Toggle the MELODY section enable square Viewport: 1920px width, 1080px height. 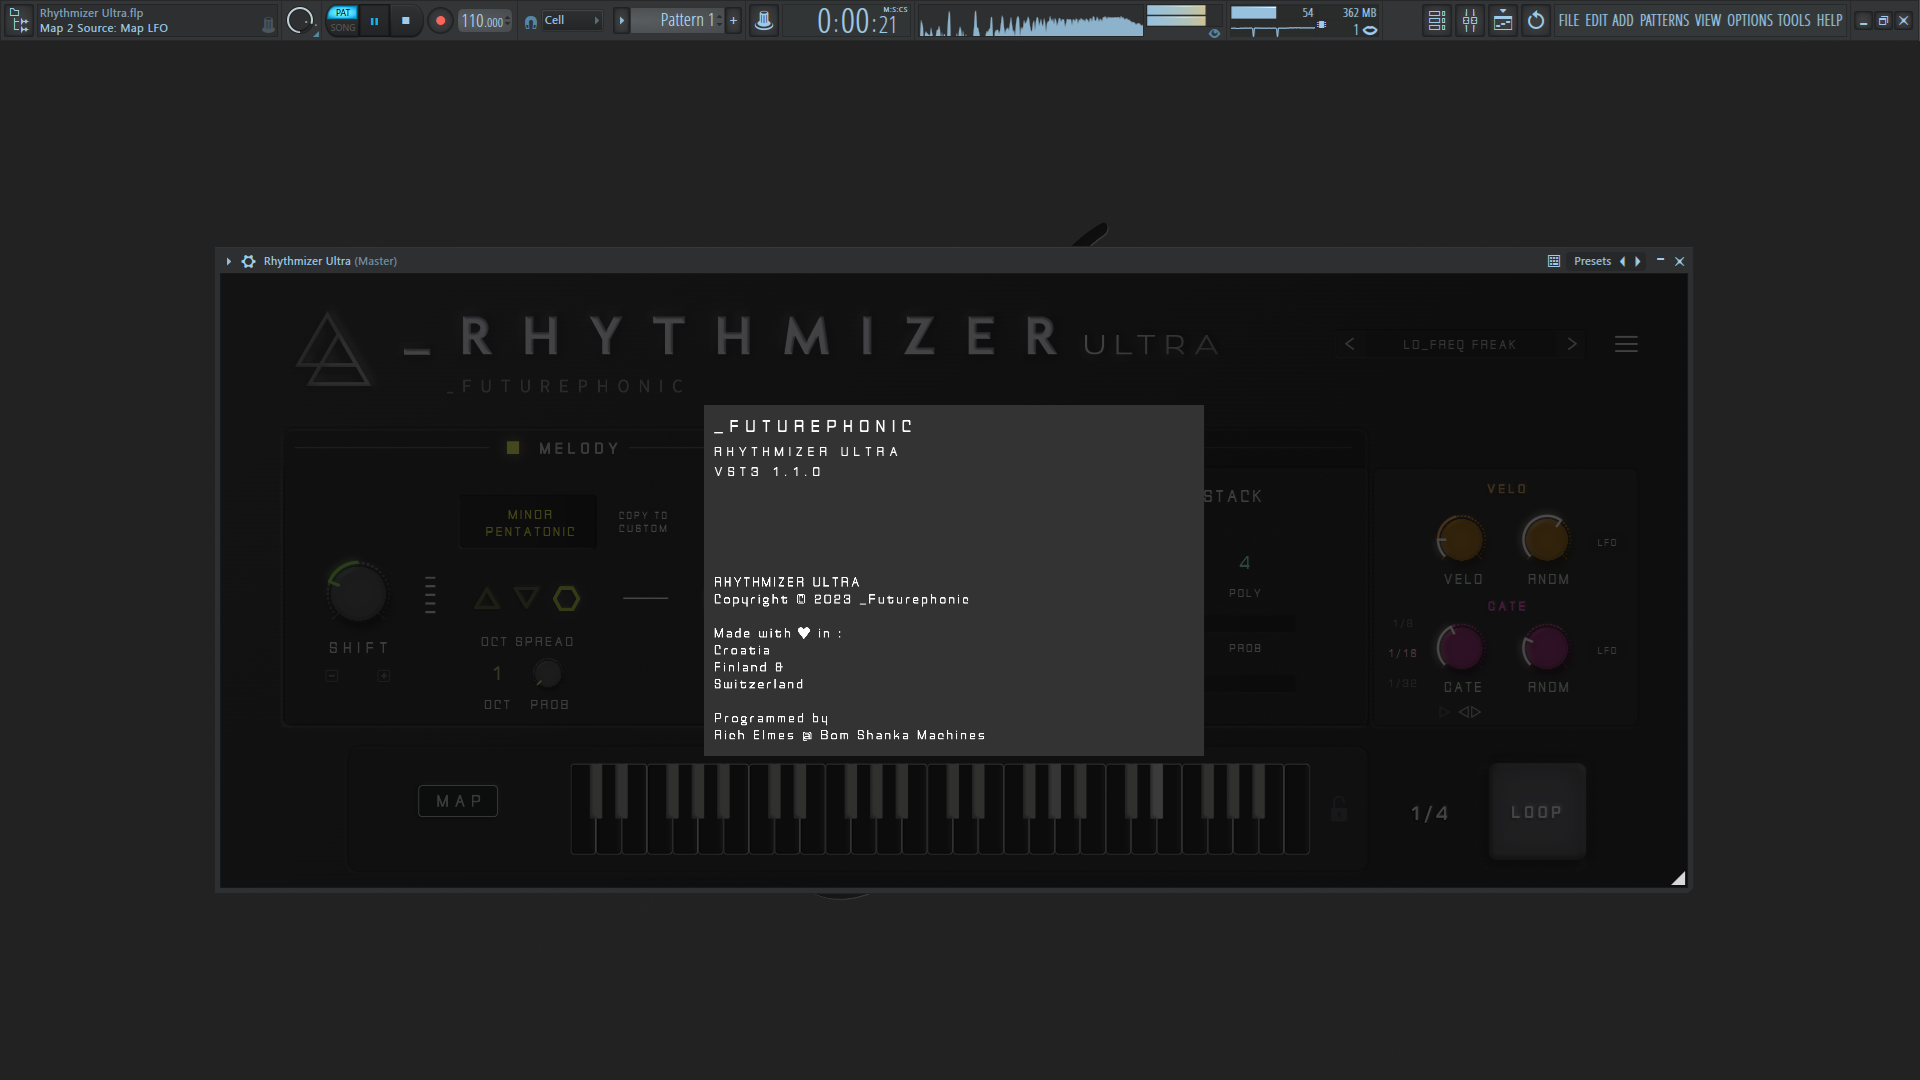pyautogui.click(x=513, y=448)
